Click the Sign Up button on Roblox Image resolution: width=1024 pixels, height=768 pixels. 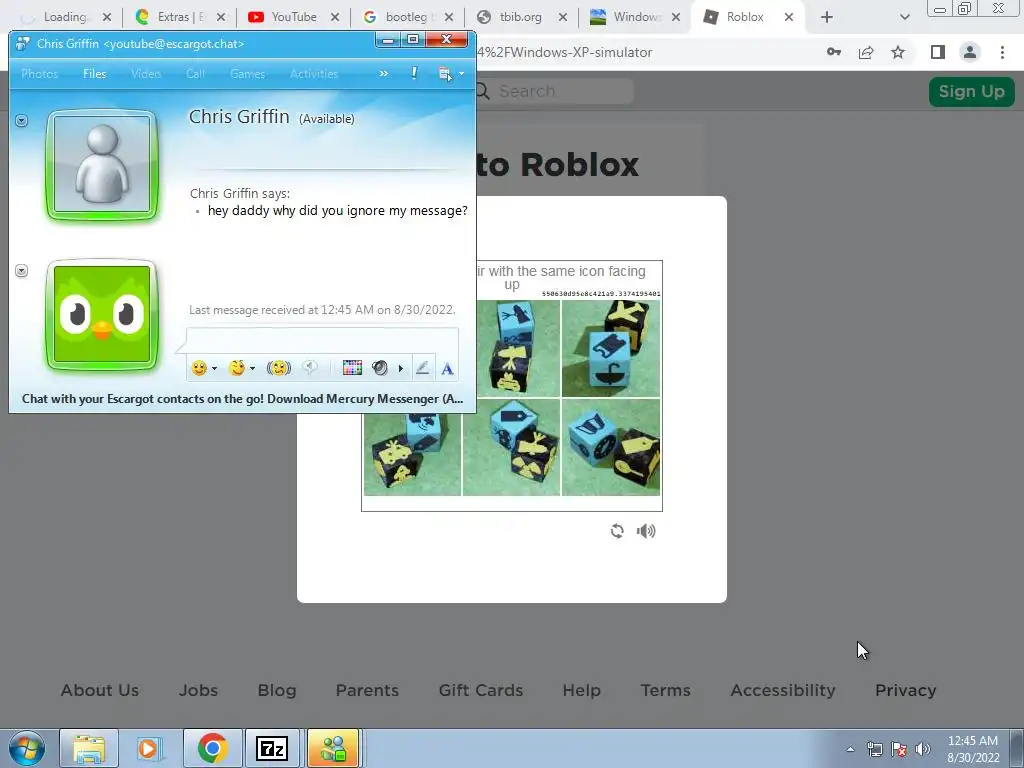[971, 91]
